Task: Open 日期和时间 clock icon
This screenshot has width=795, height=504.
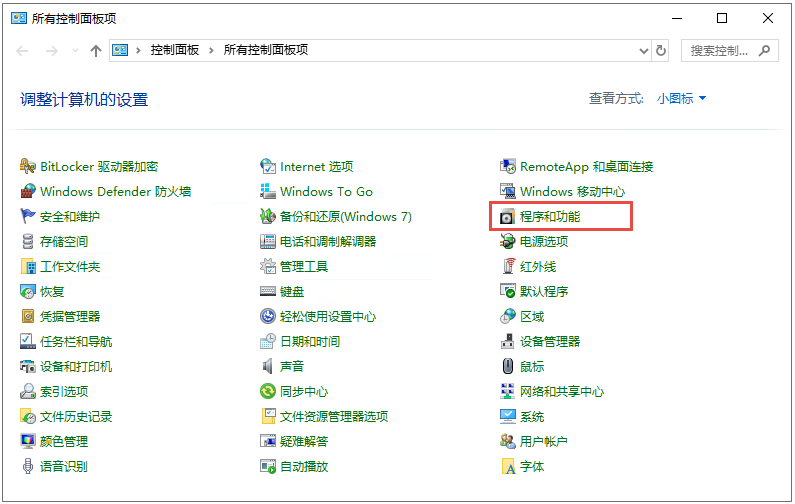Action: tap(268, 341)
